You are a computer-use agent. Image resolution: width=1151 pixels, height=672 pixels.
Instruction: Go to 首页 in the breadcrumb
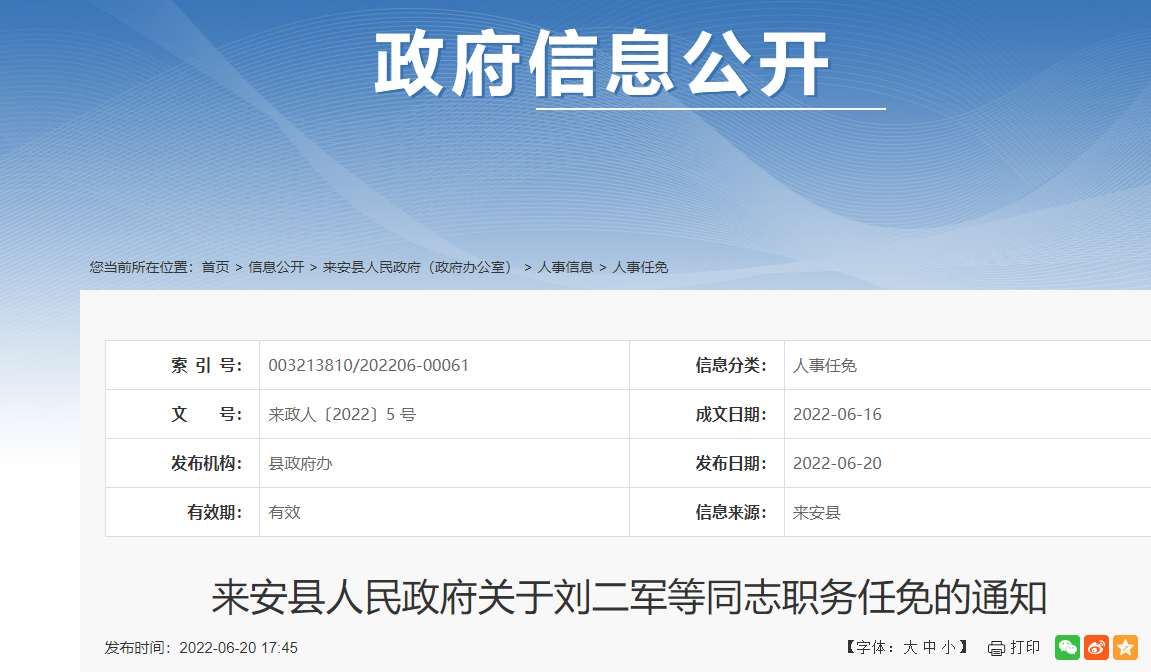click(x=215, y=267)
